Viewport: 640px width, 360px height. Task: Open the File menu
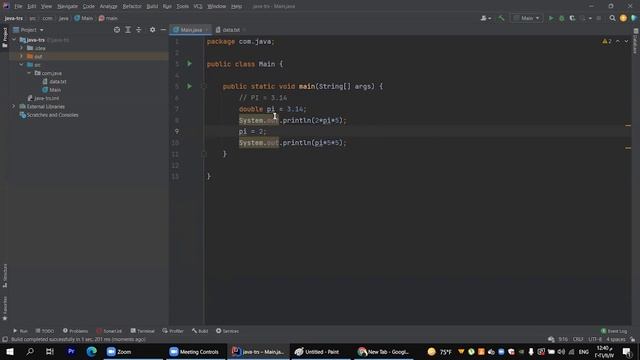point(18,6)
